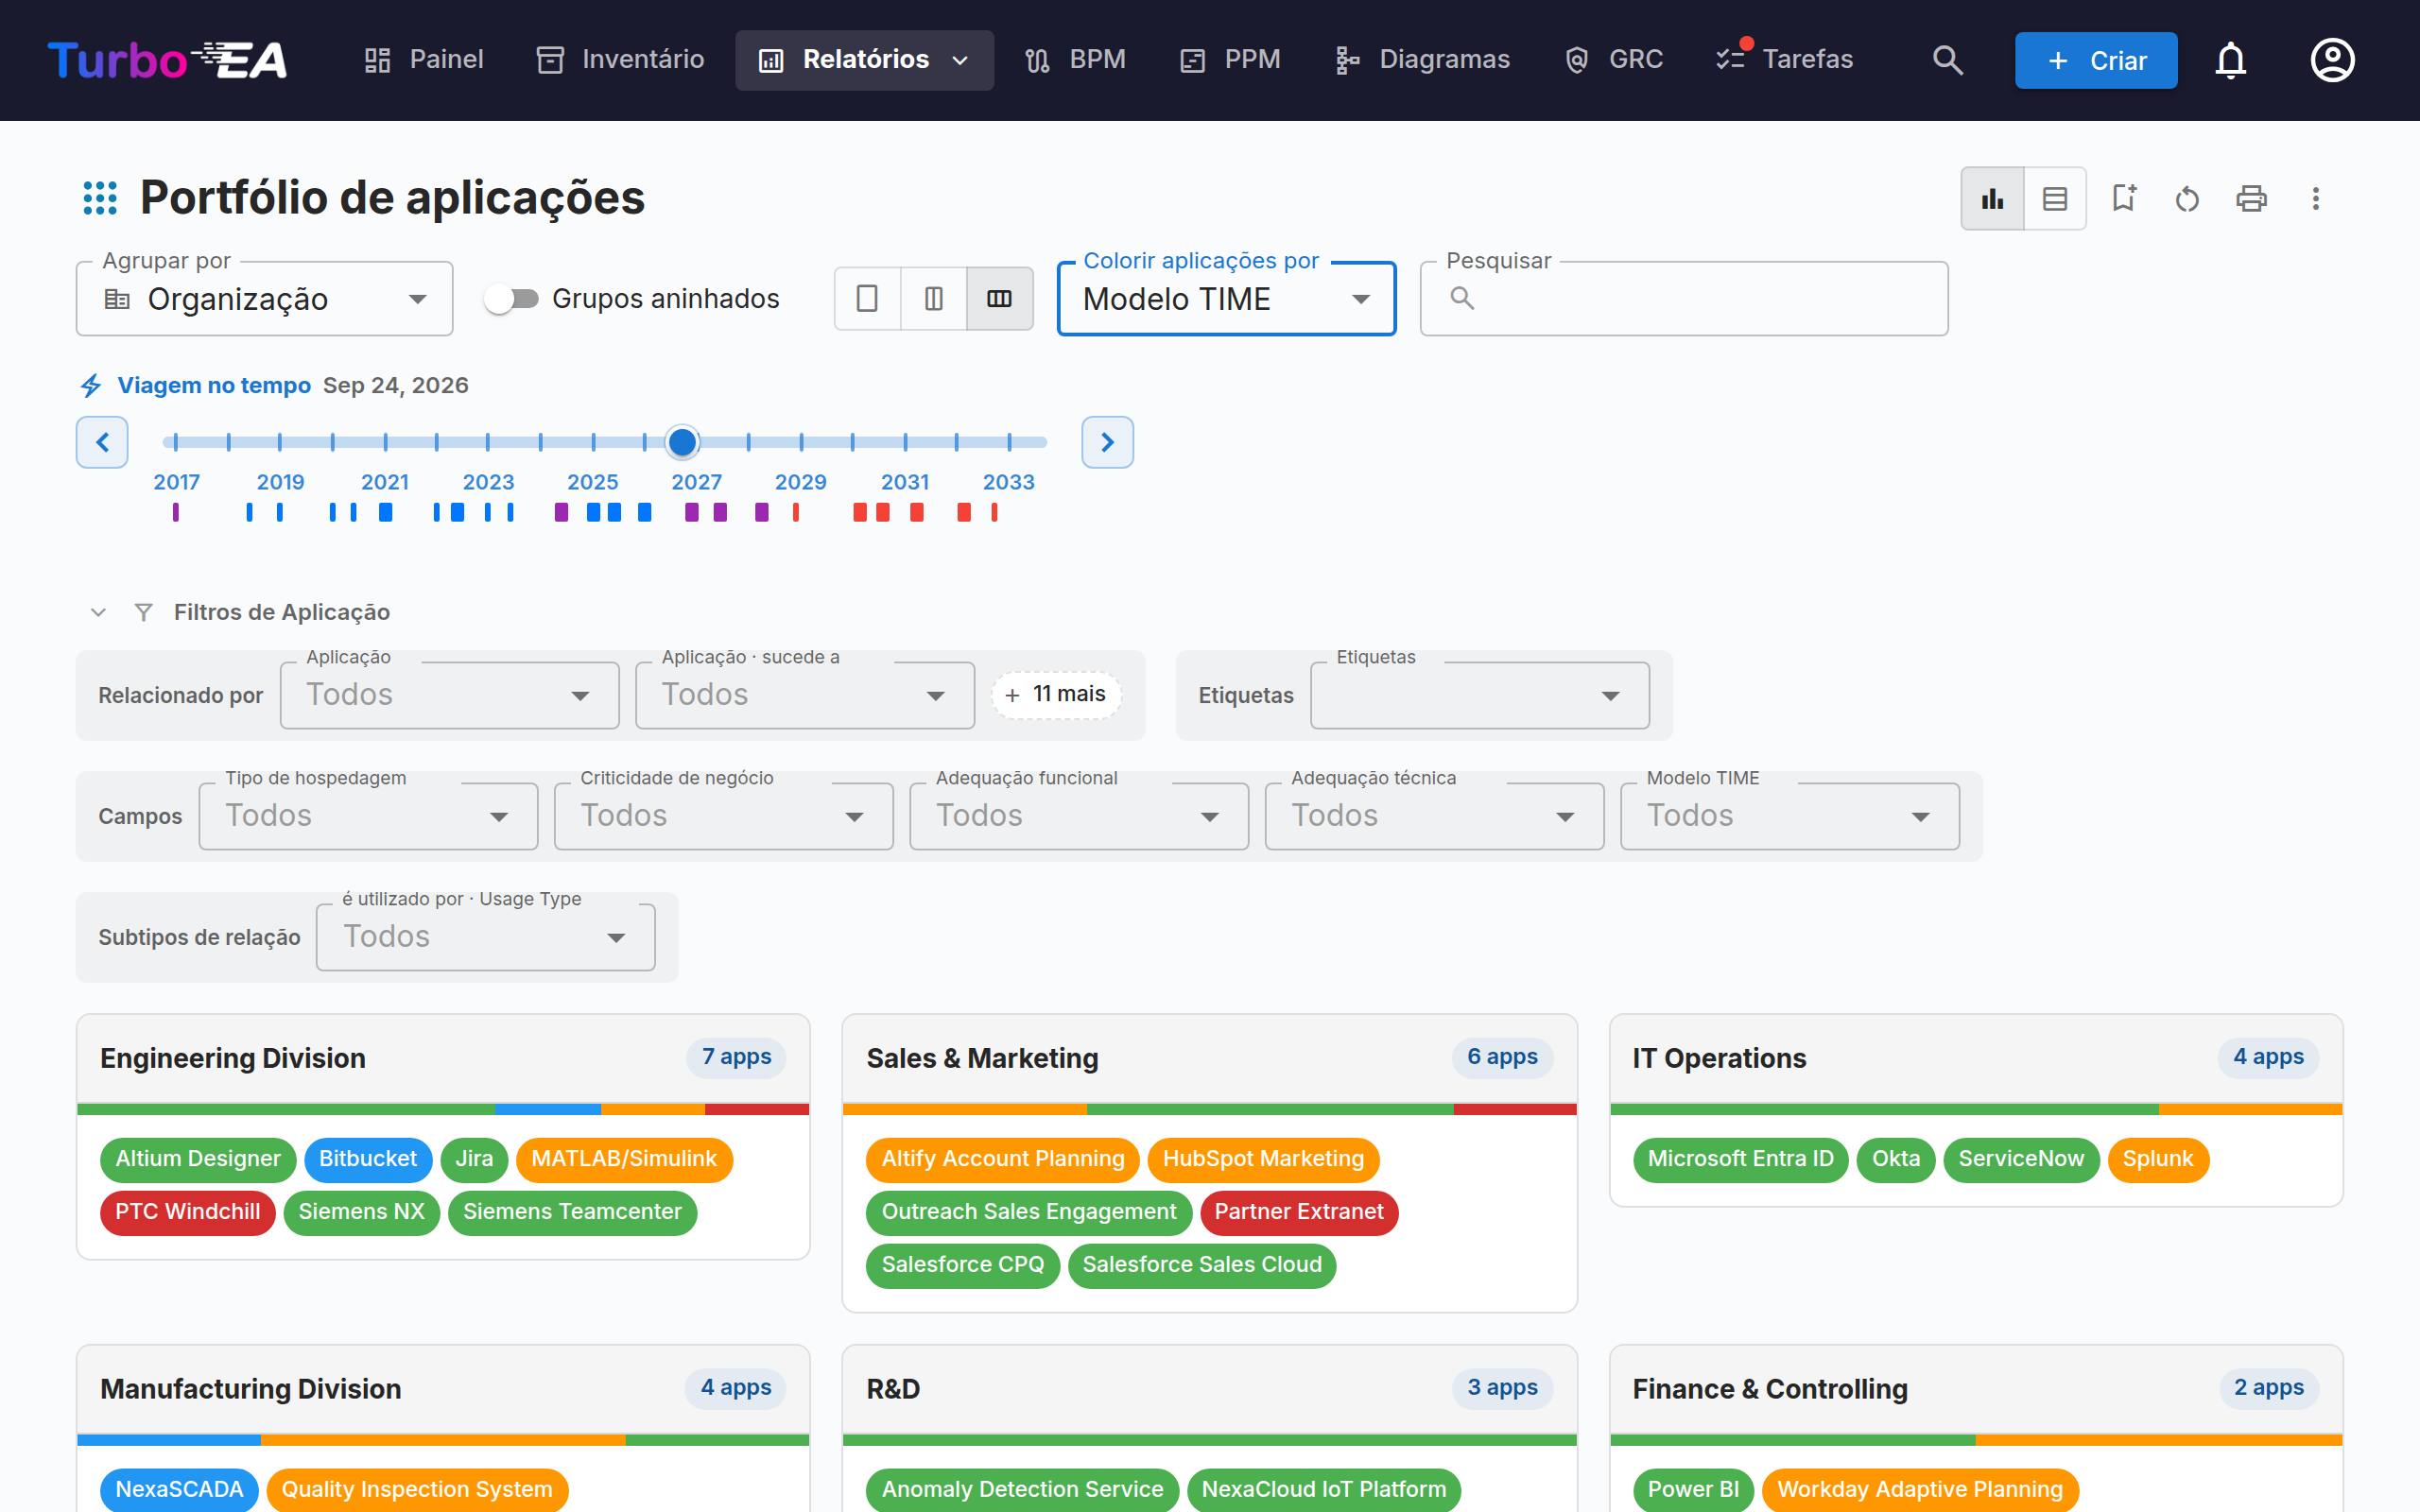Open the Agrupar por Organização dropdown
The width and height of the screenshot is (2420, 1512).
(265, 299)
